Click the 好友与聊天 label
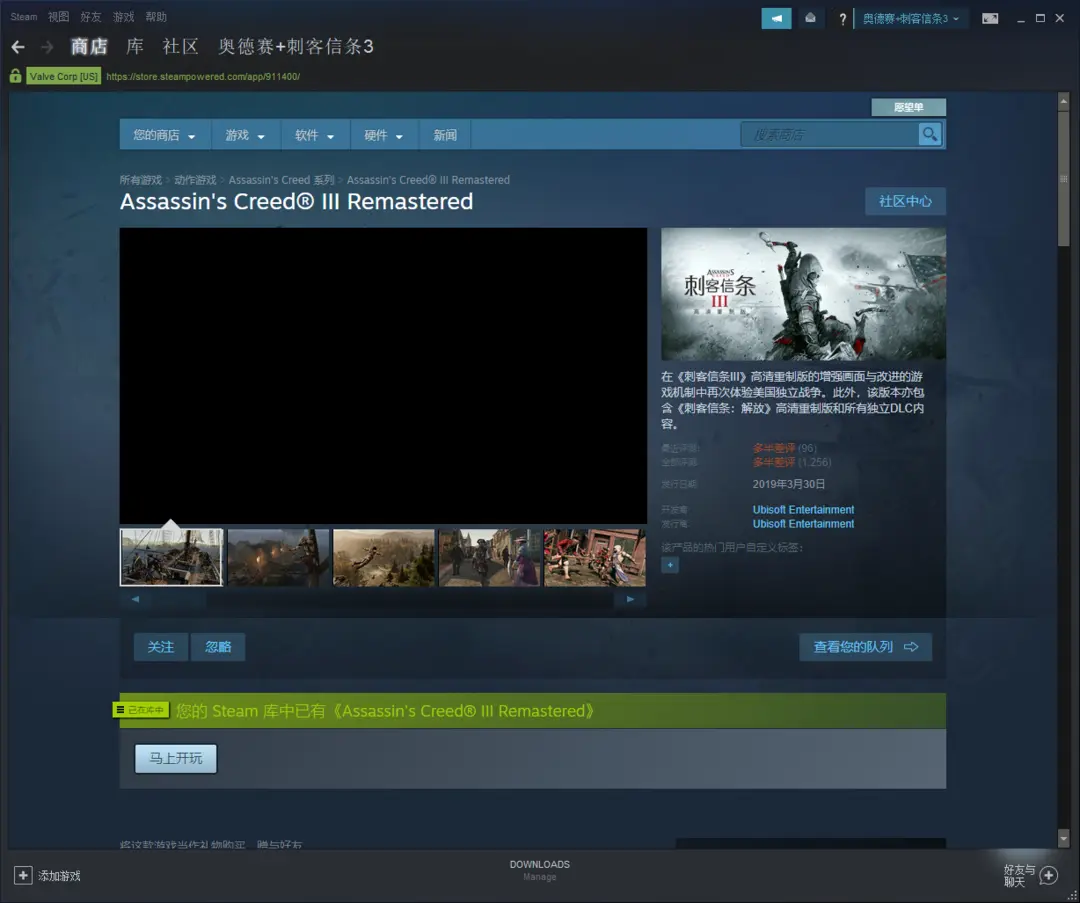 (x=1019, y=875)
